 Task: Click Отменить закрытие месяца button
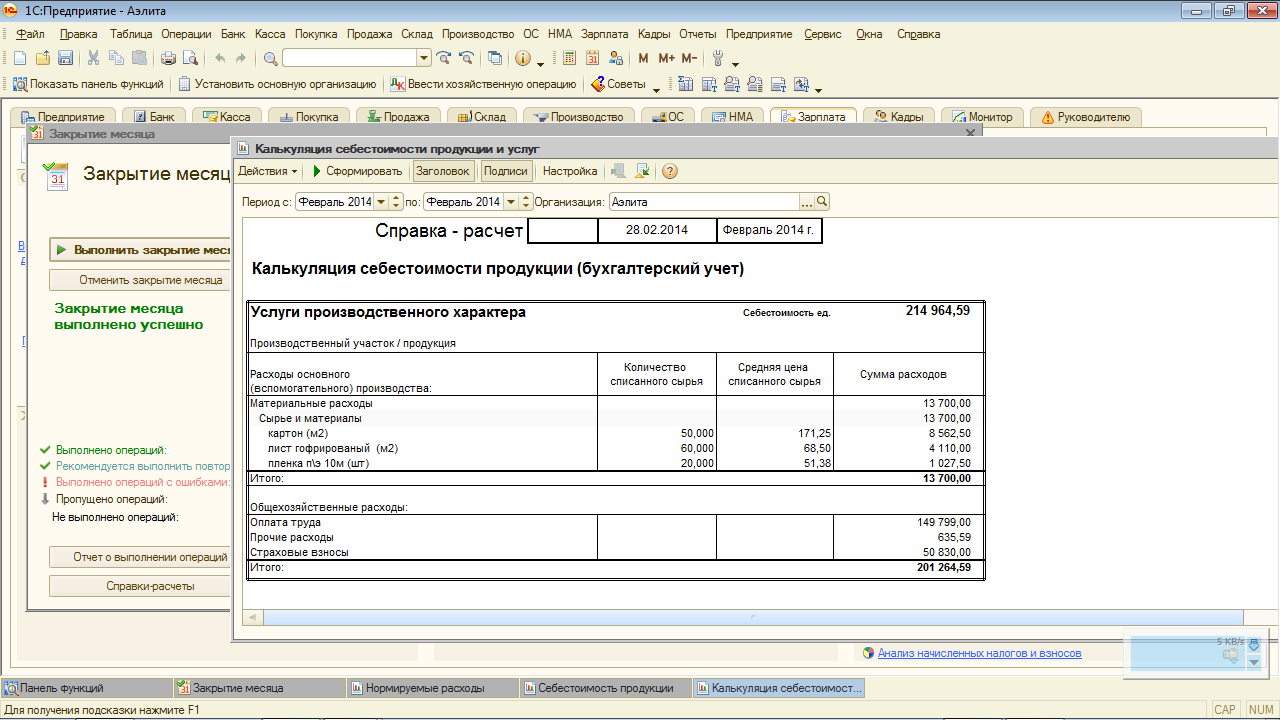click(140, 280)
